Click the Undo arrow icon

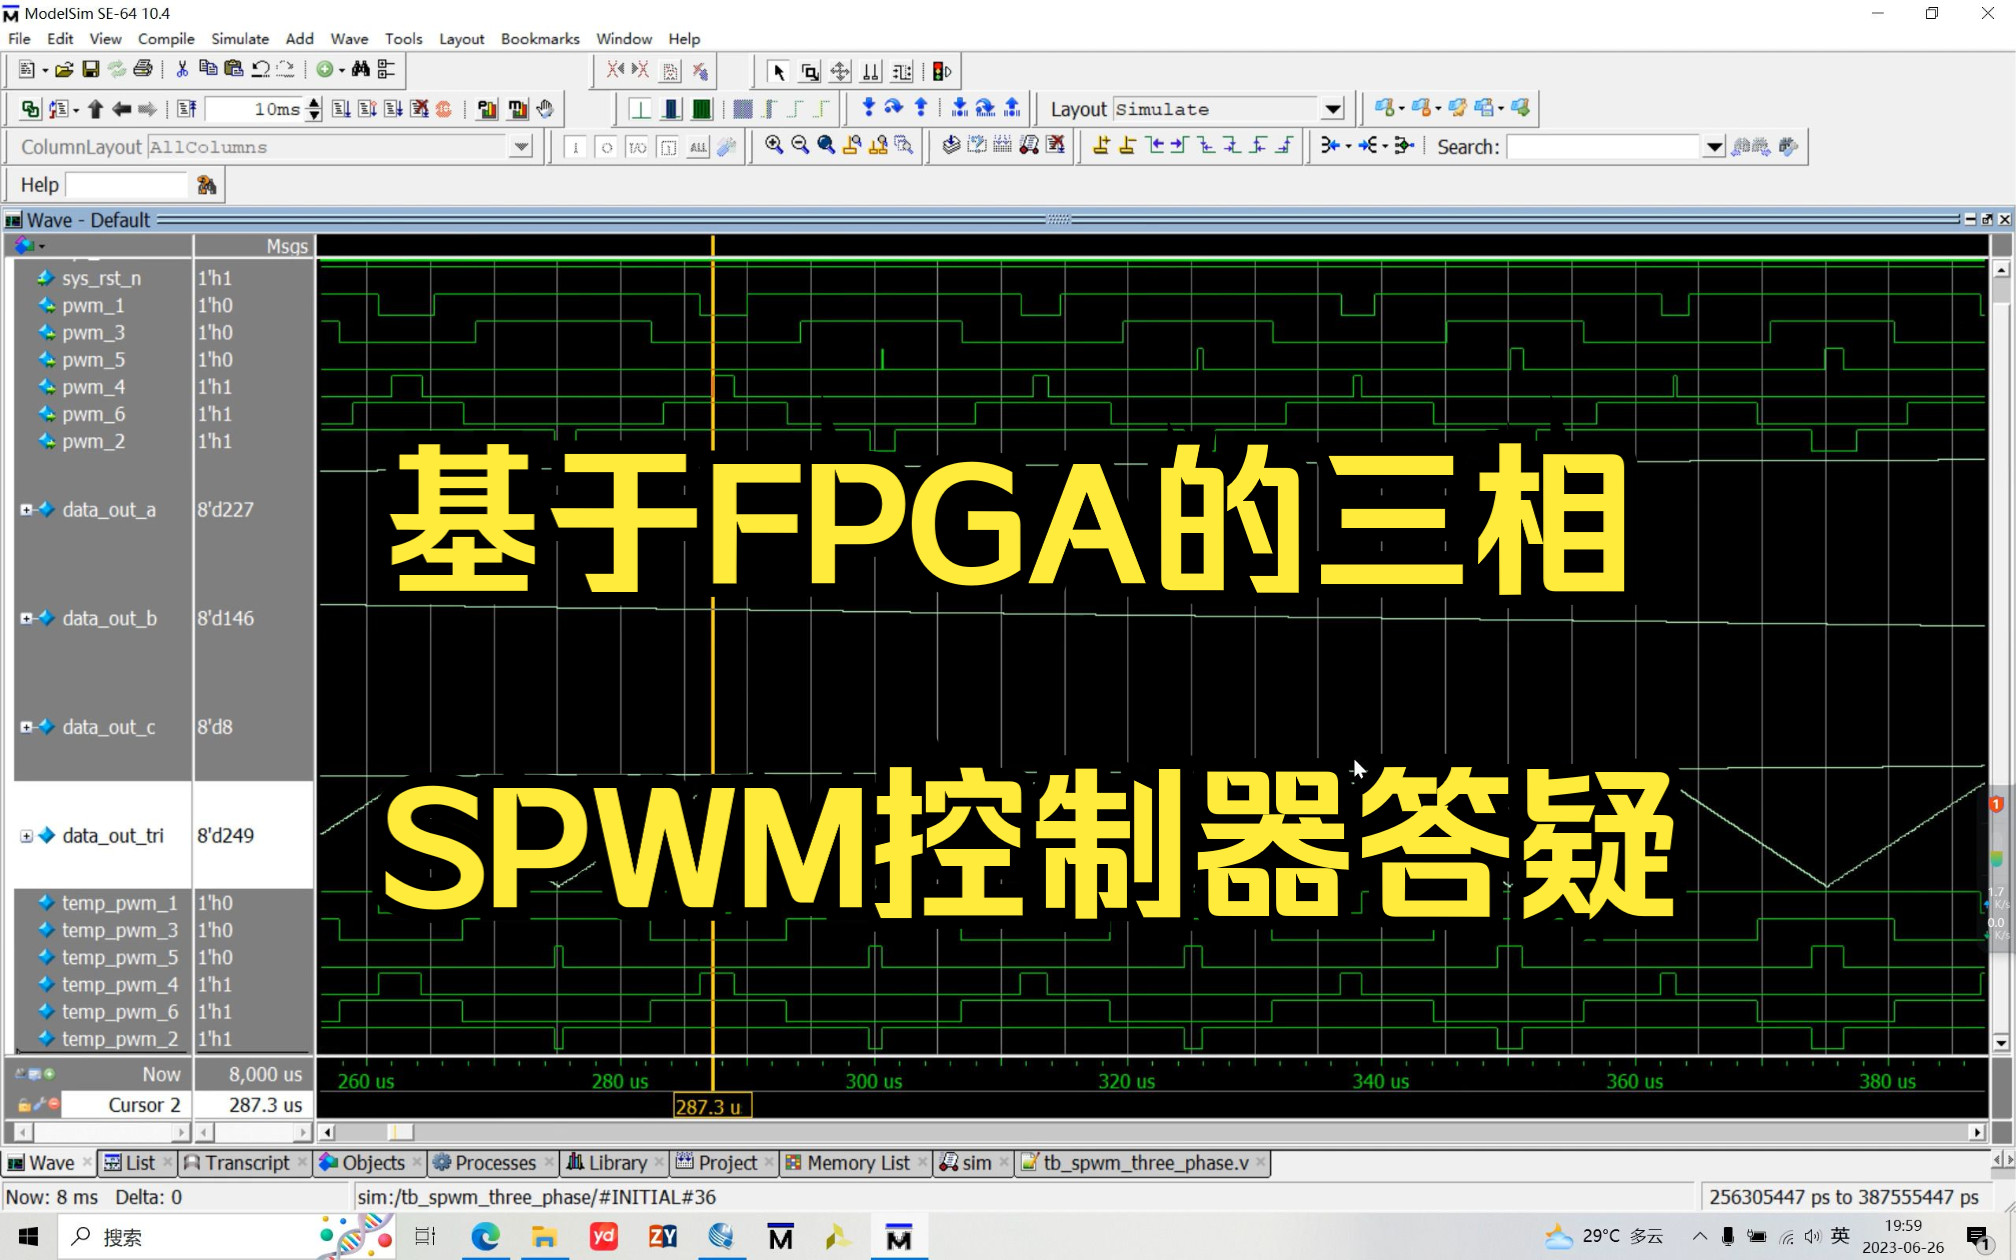260,70
